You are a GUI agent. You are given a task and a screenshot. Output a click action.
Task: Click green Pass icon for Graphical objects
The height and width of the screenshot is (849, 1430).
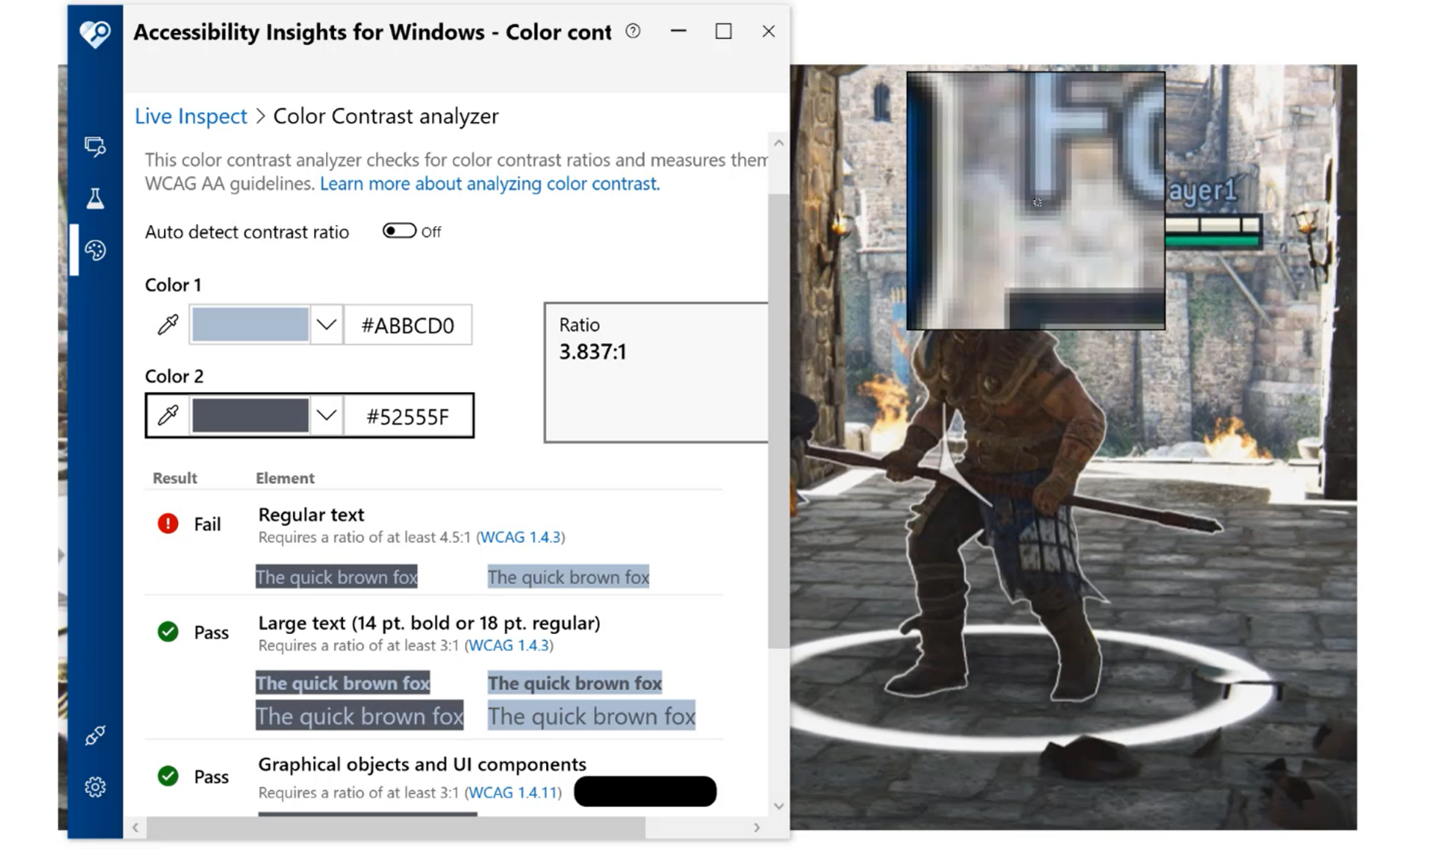[168, 776]
